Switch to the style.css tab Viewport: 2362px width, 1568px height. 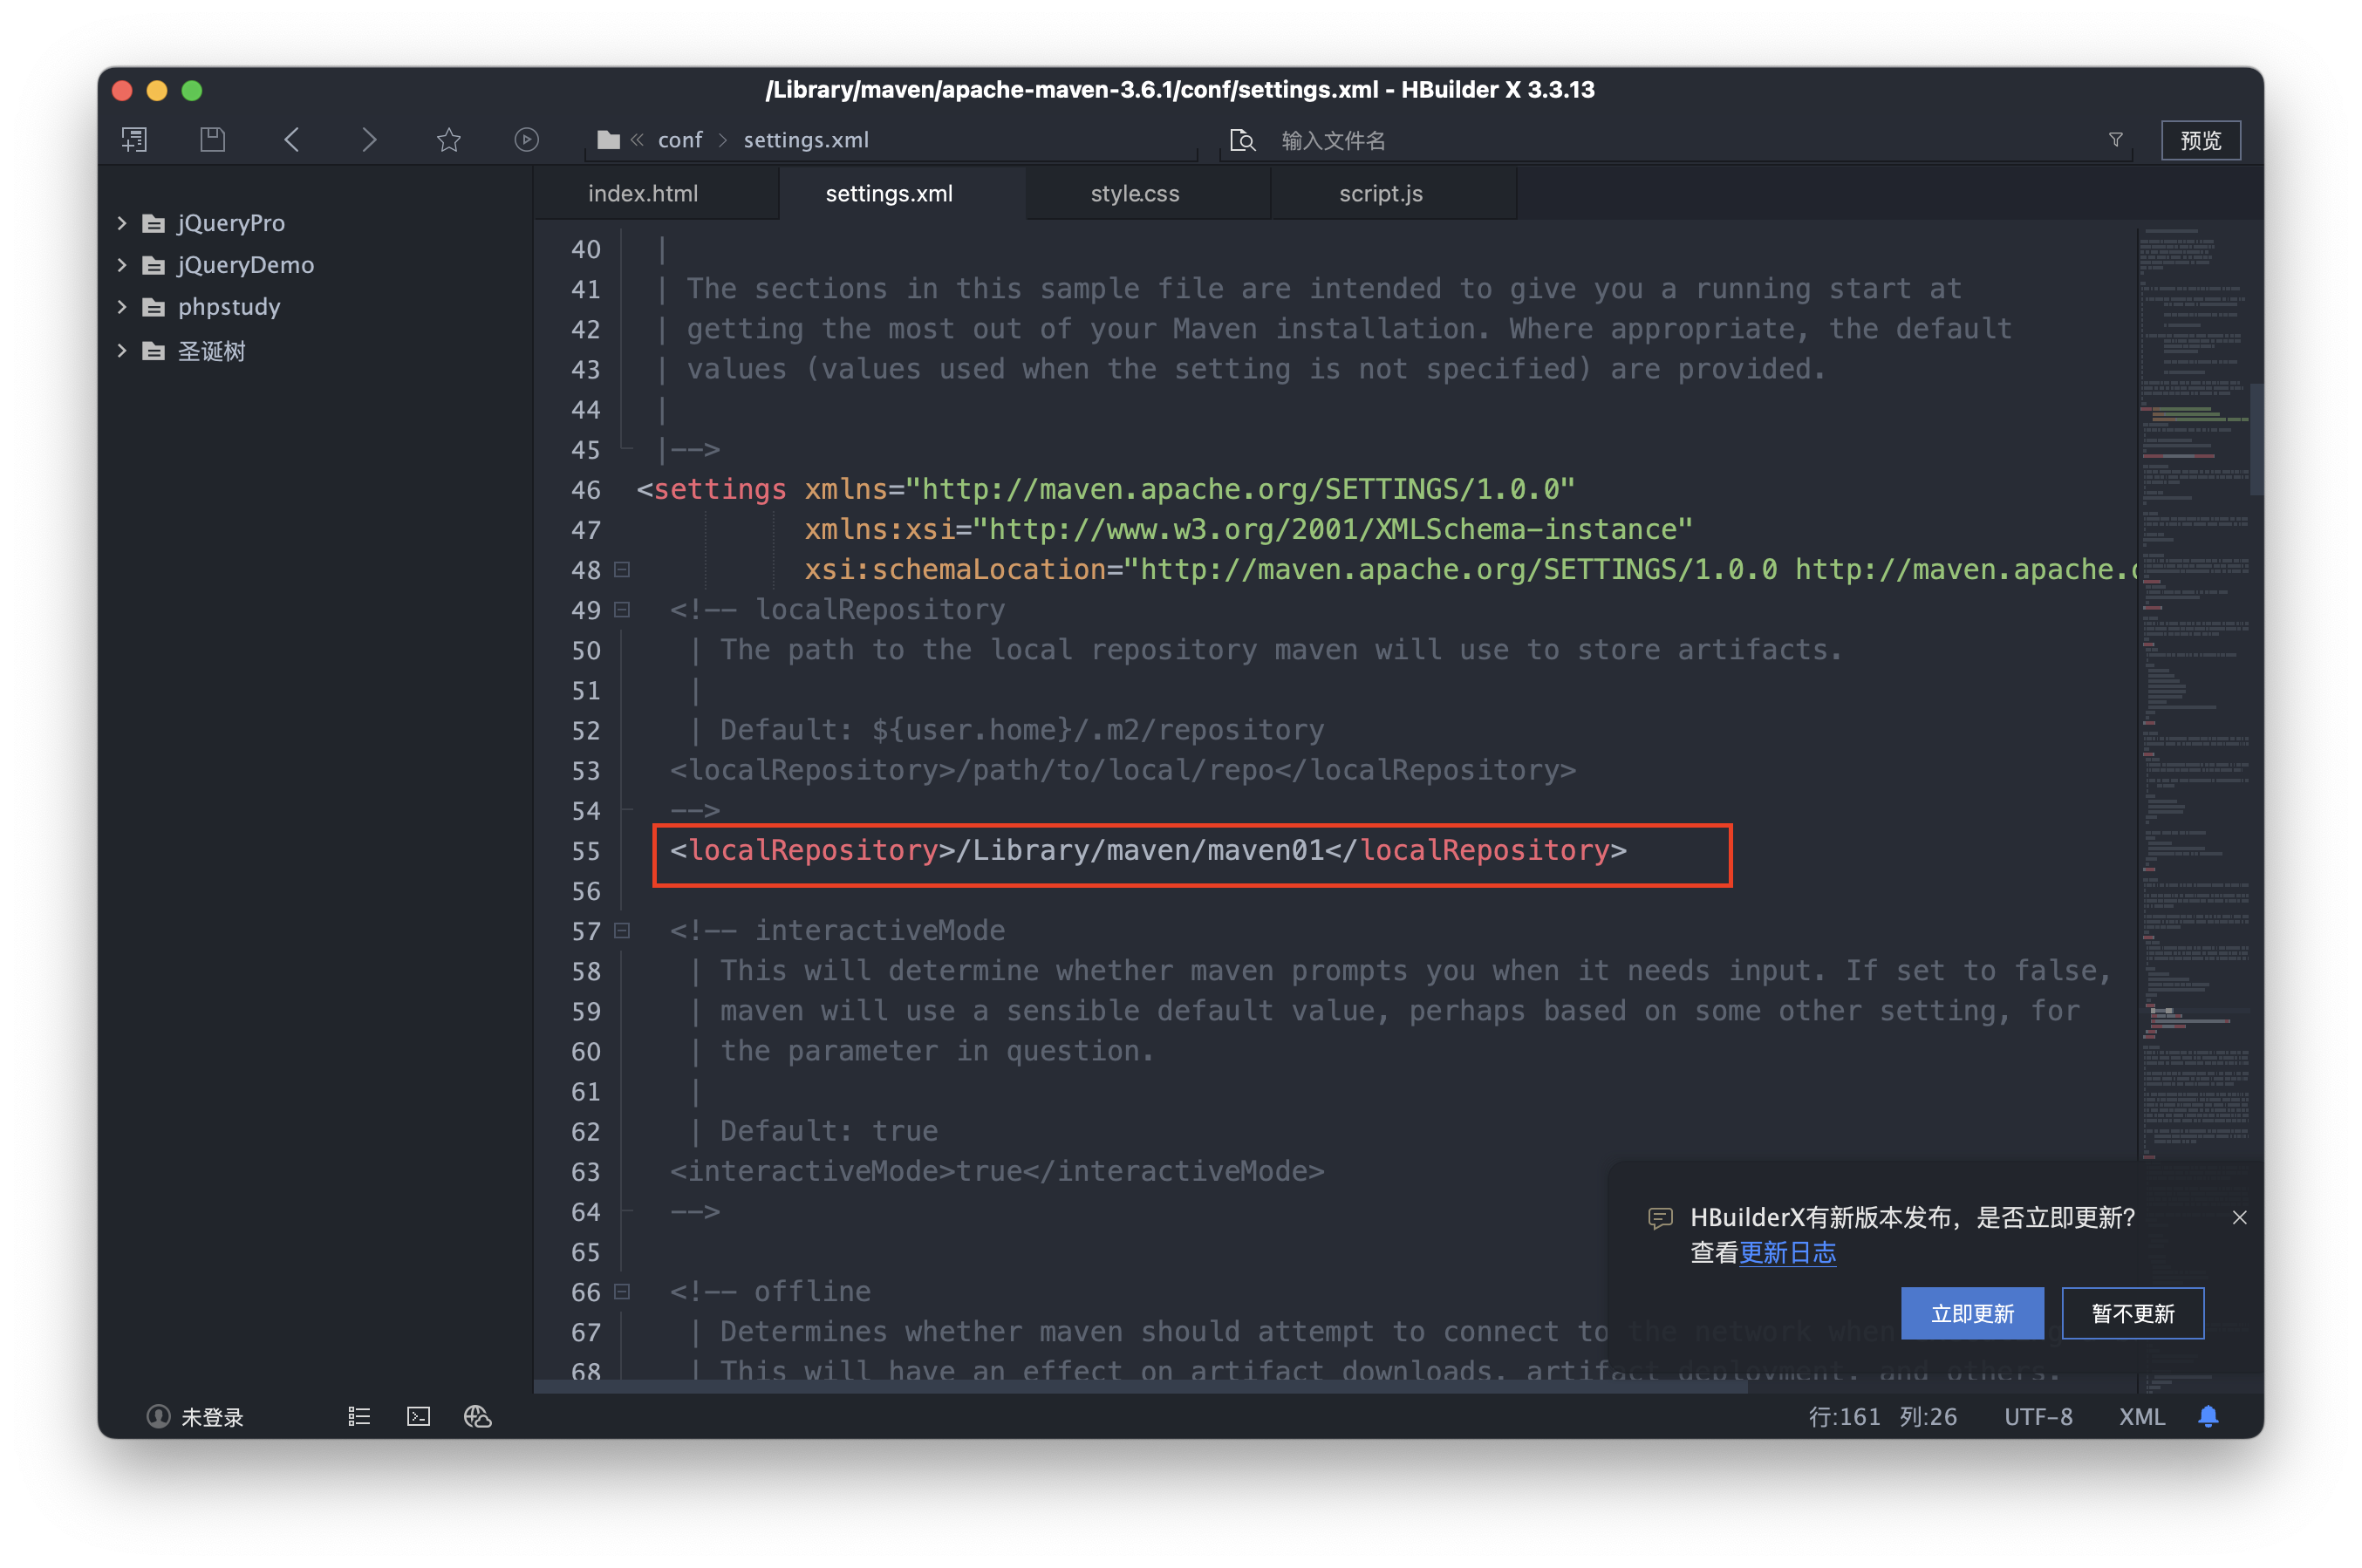[1134, 194]
